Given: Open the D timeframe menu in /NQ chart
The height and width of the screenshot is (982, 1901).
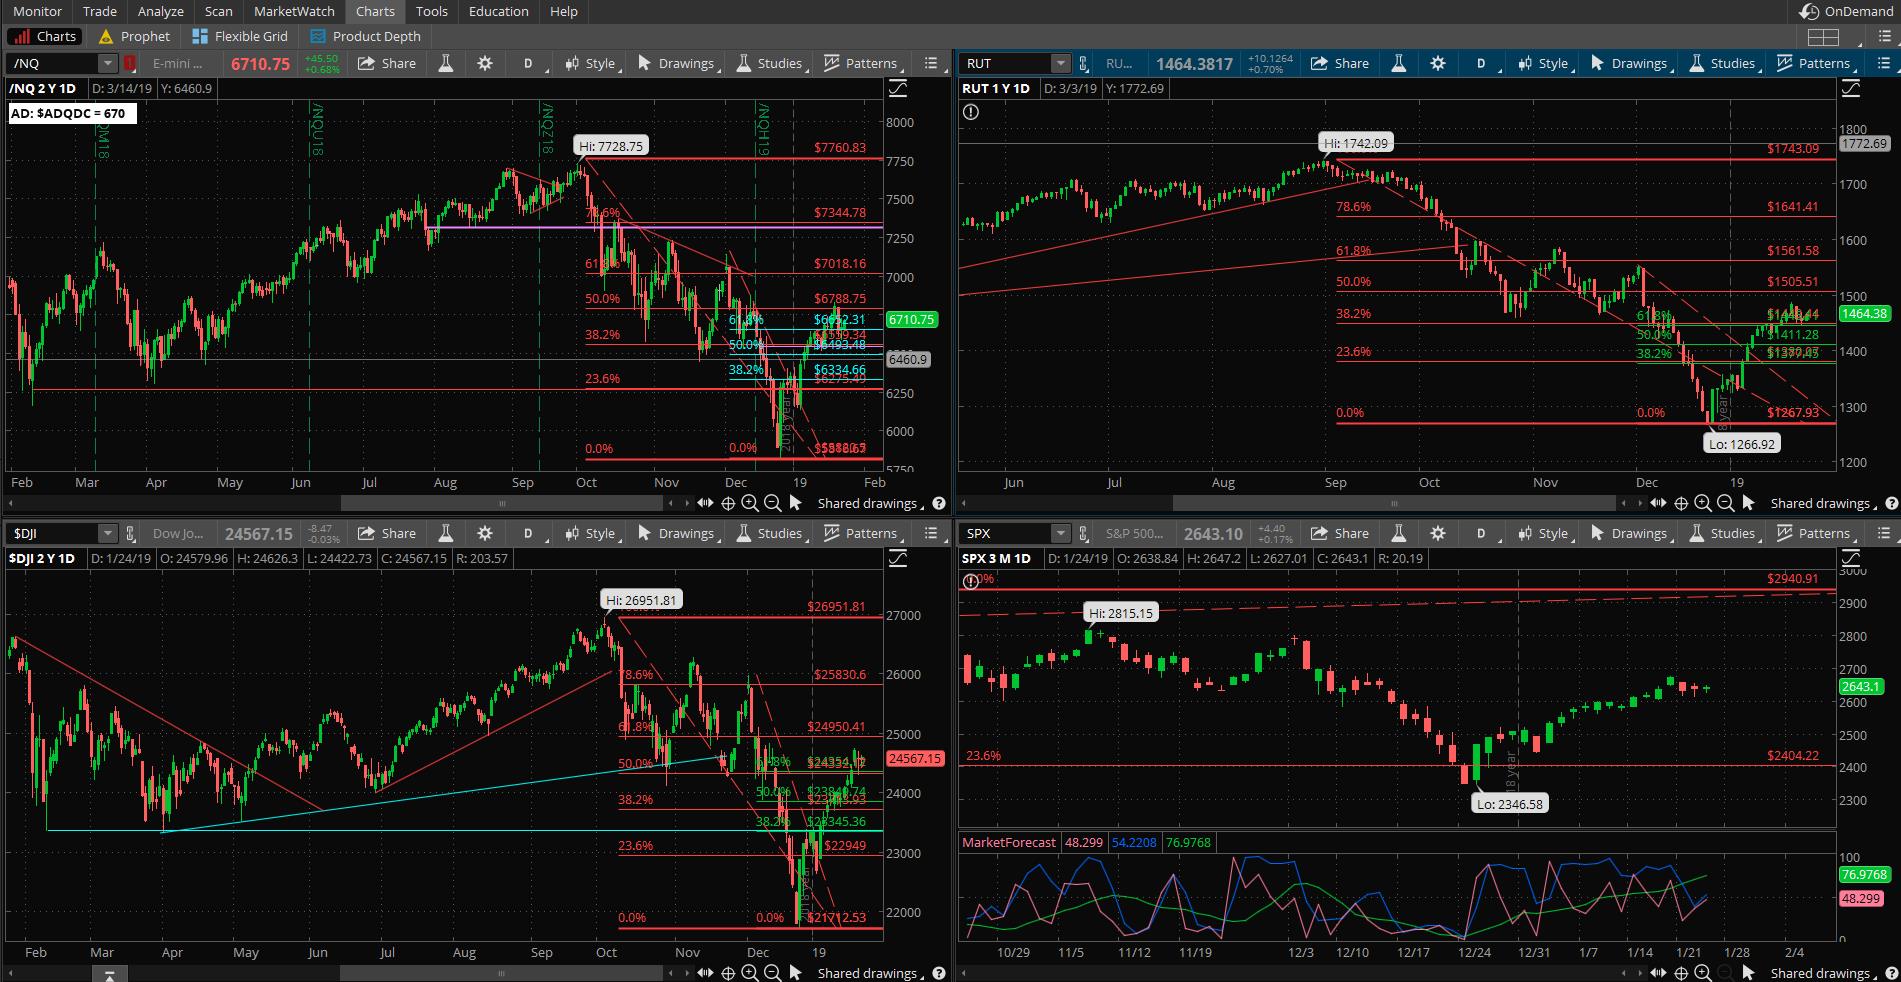Looking at the screenshot, I should [528, 63].
